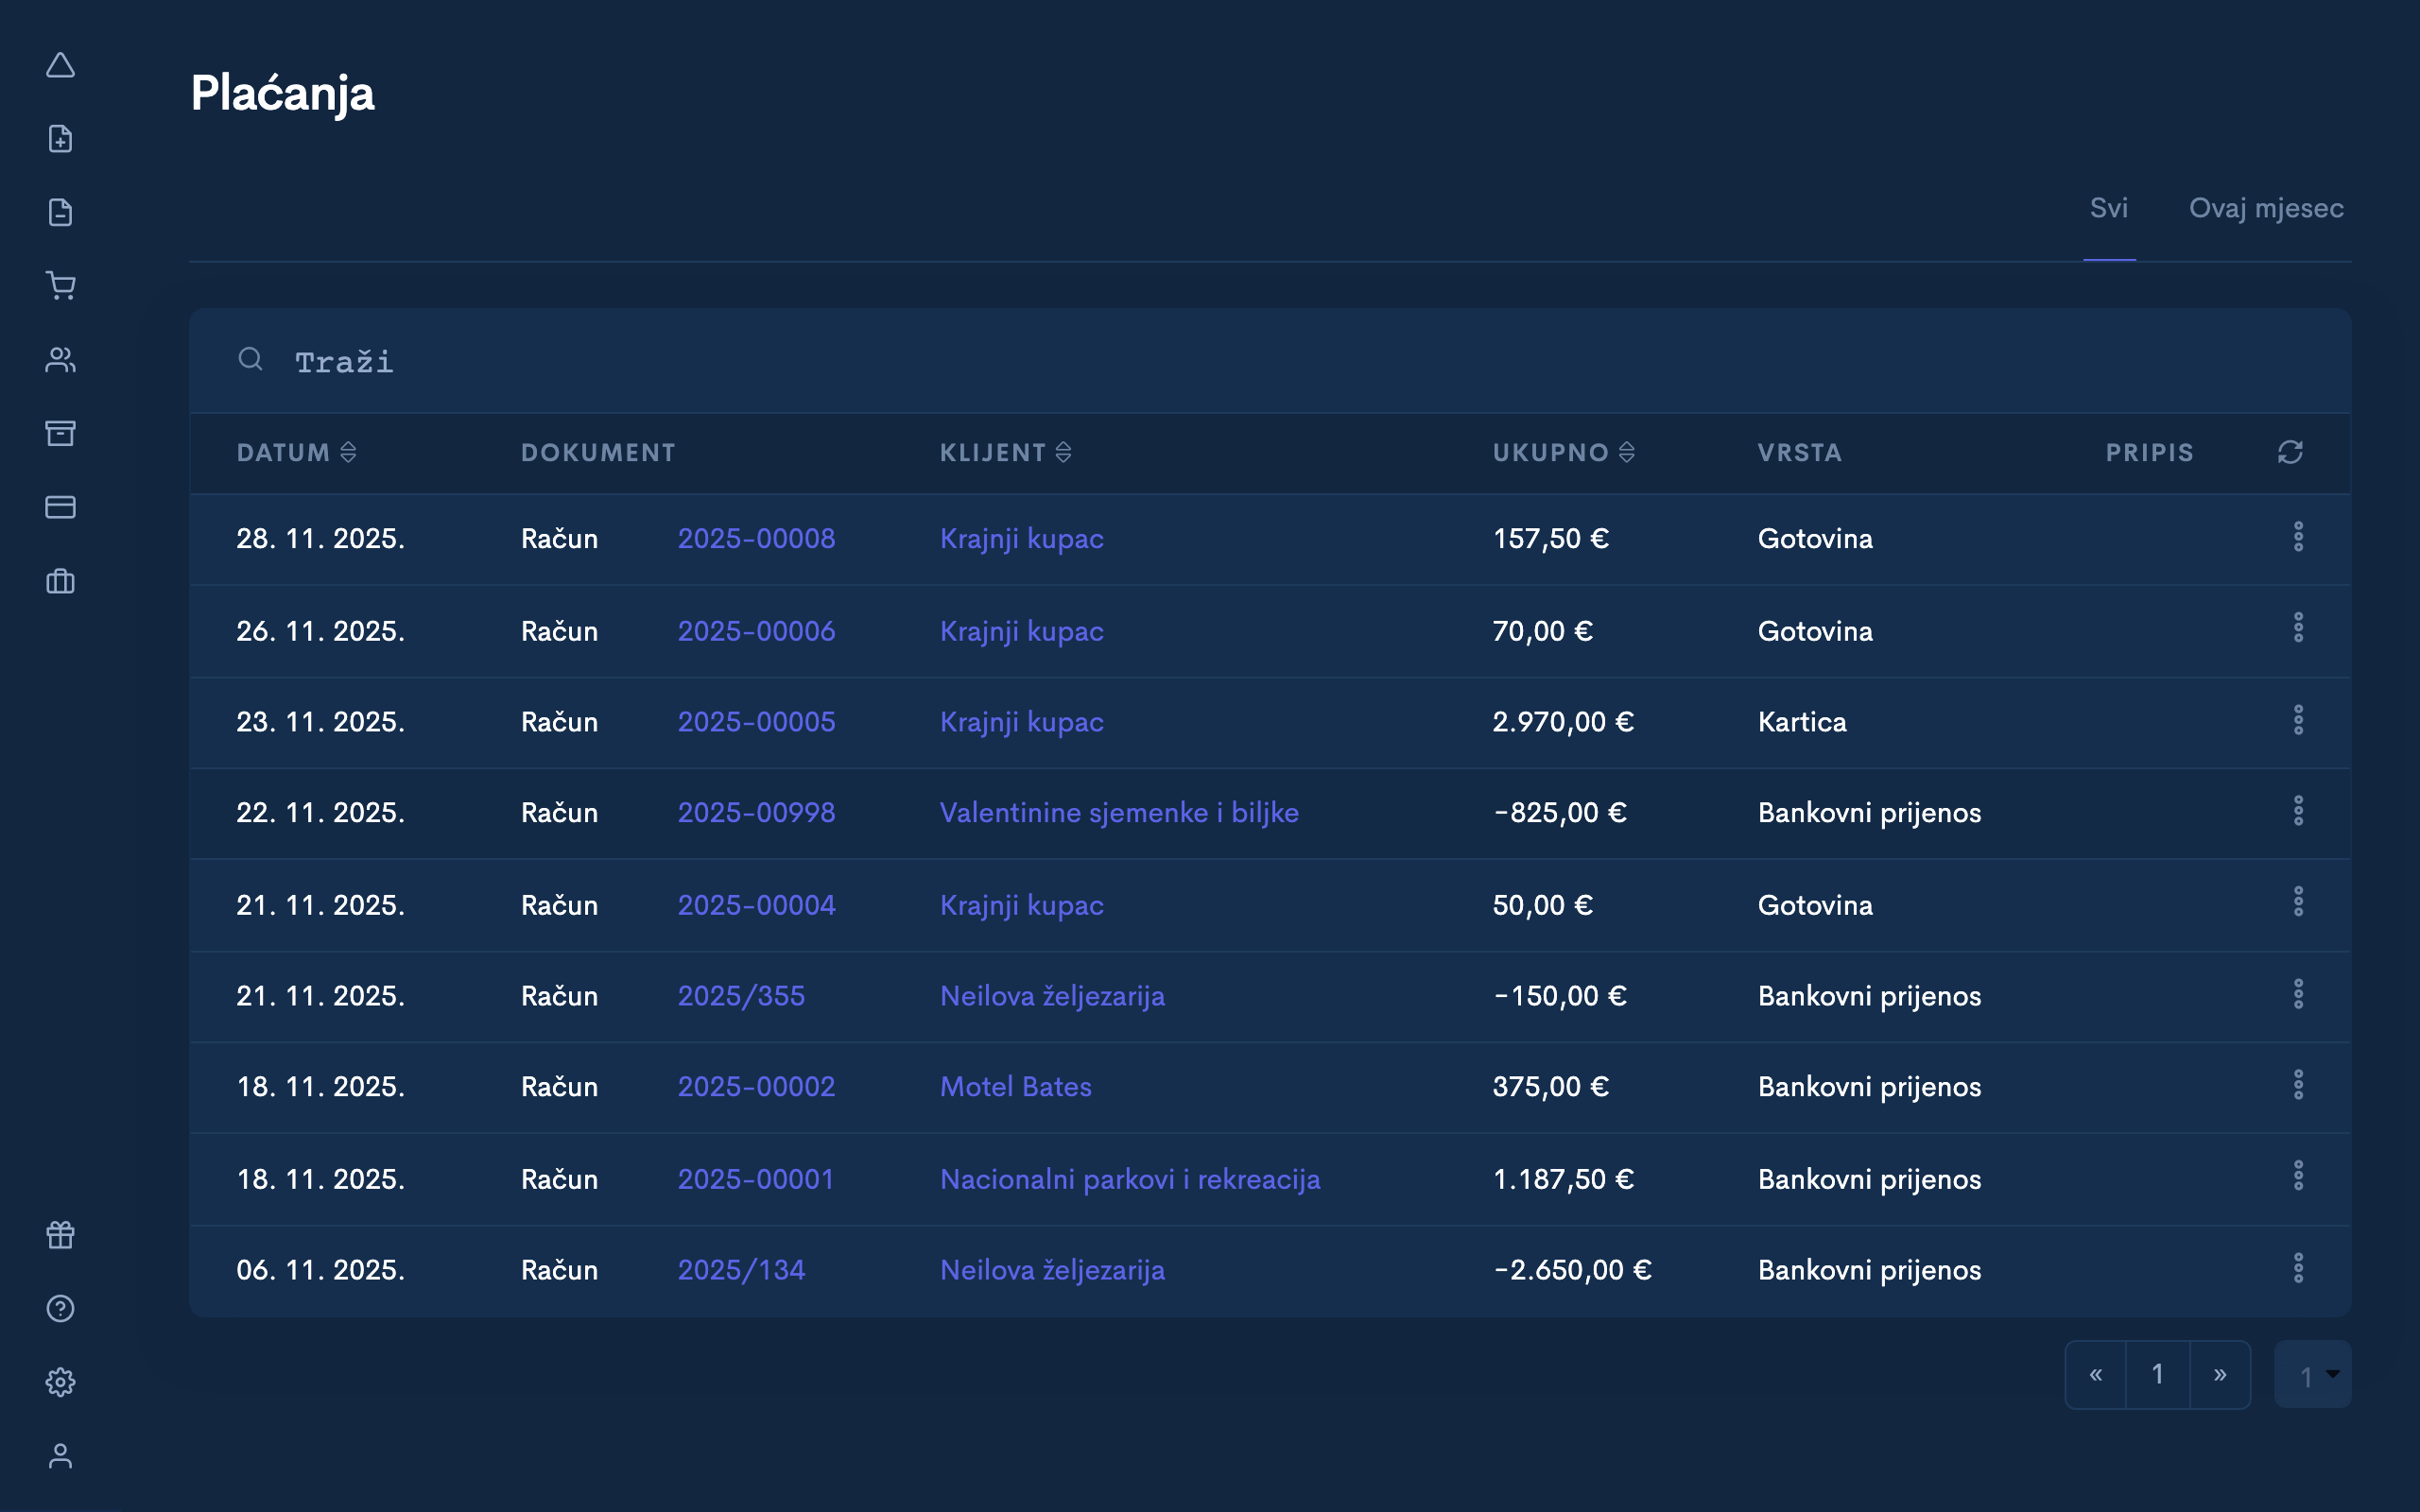Viewport: 2420px width, 1512px height.
Task: Click the briefcase icon in the sidebar
Action: click(60, 581)
